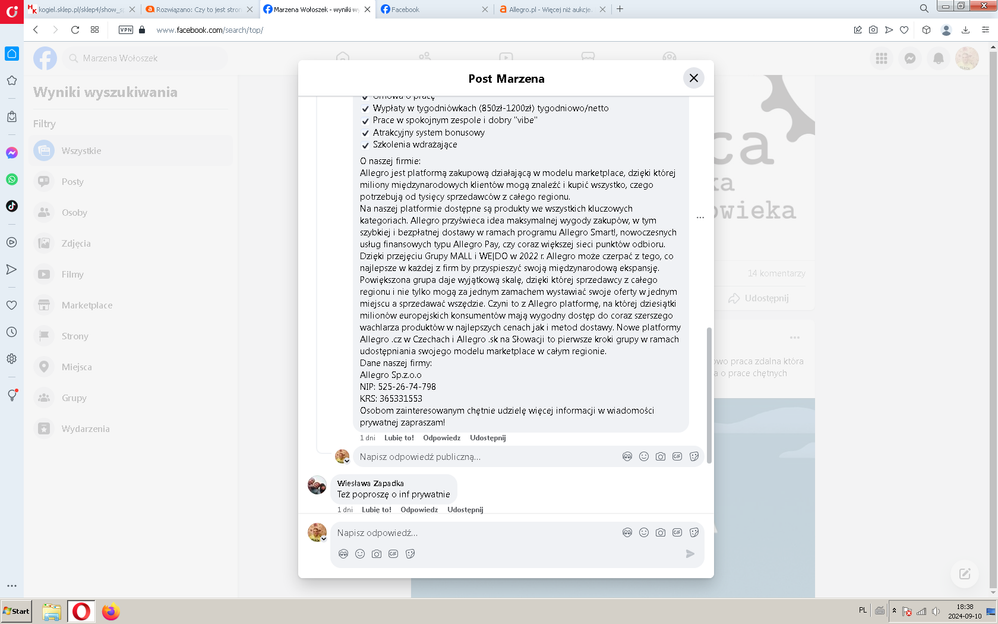Open WhatsApp in the Opera sidebar
This screenshot has width=998, height=624.
pyautogui.click(x=12, y=179)
